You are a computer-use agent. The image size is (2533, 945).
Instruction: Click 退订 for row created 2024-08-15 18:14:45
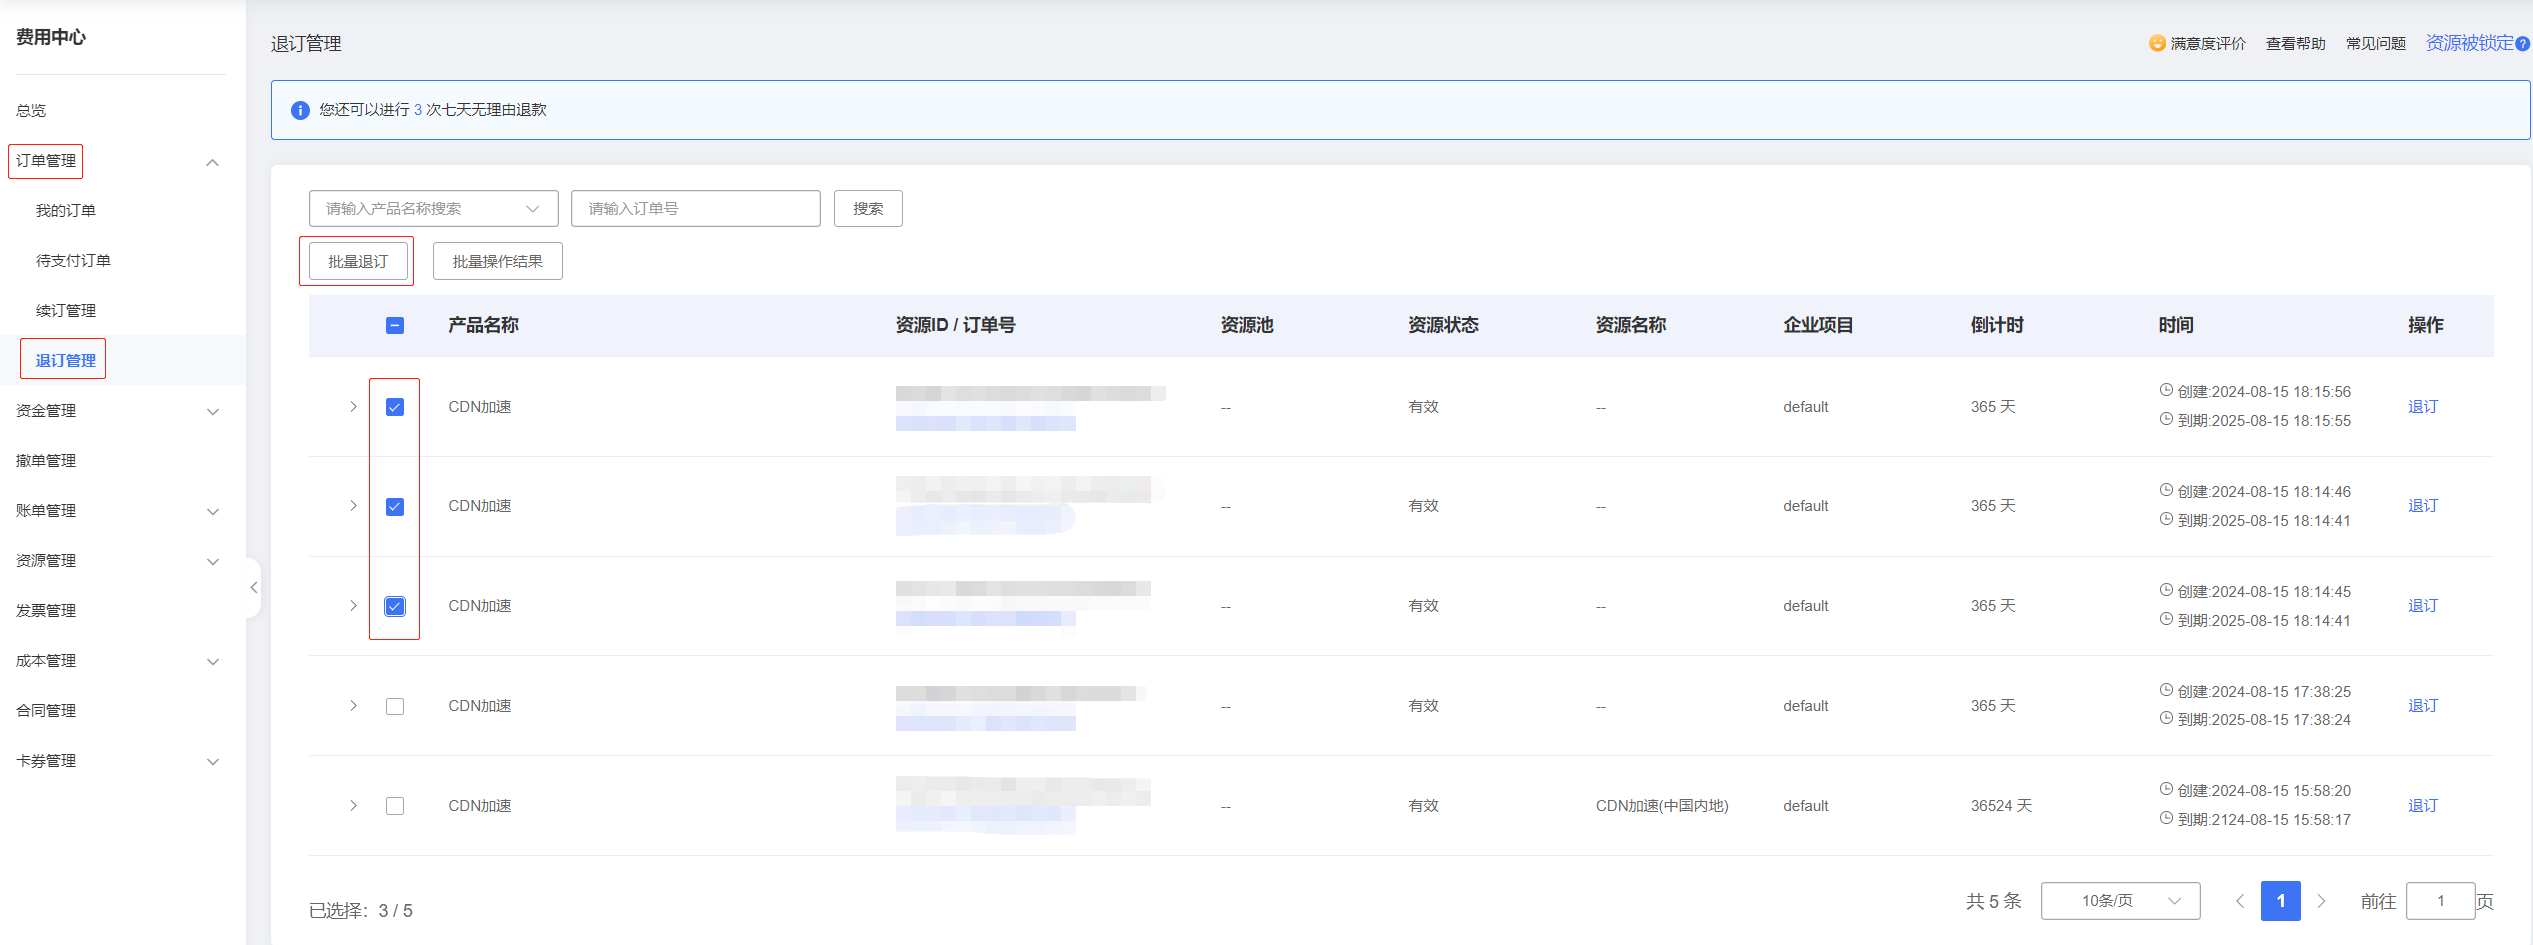[x=2423, y=606]
